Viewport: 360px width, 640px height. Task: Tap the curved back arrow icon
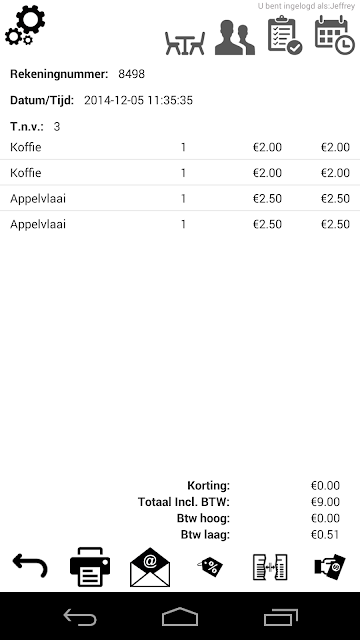pos(30,566)
